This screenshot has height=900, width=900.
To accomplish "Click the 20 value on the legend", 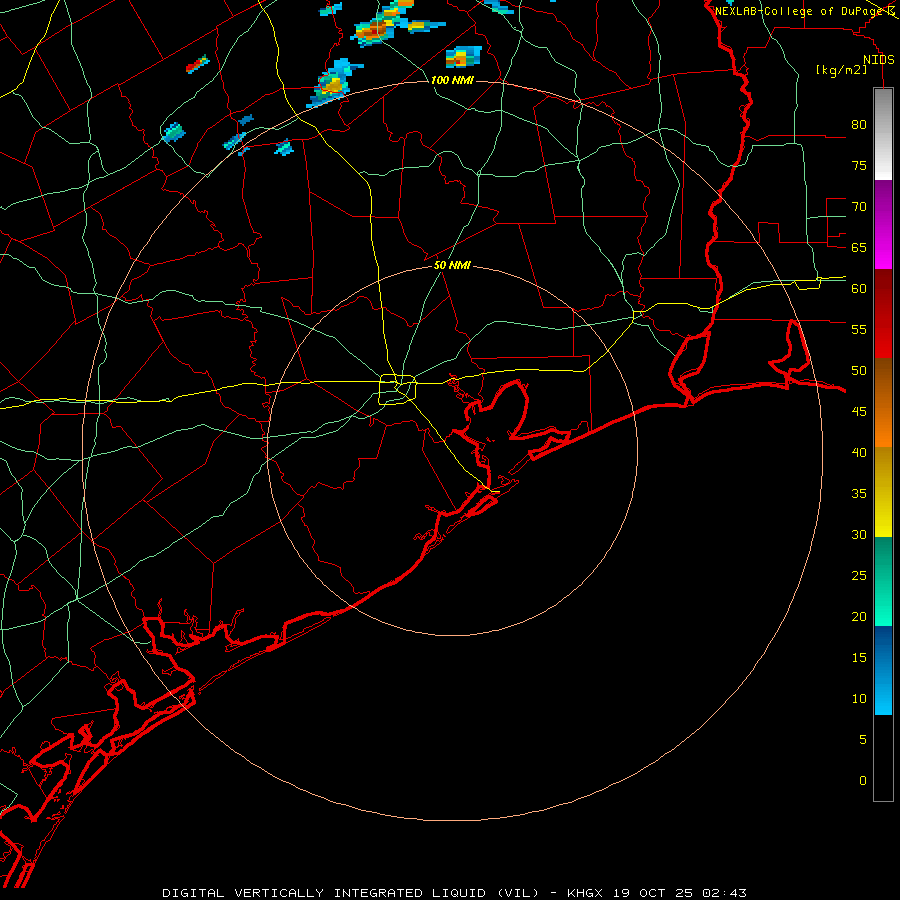I will pos(859,616).
